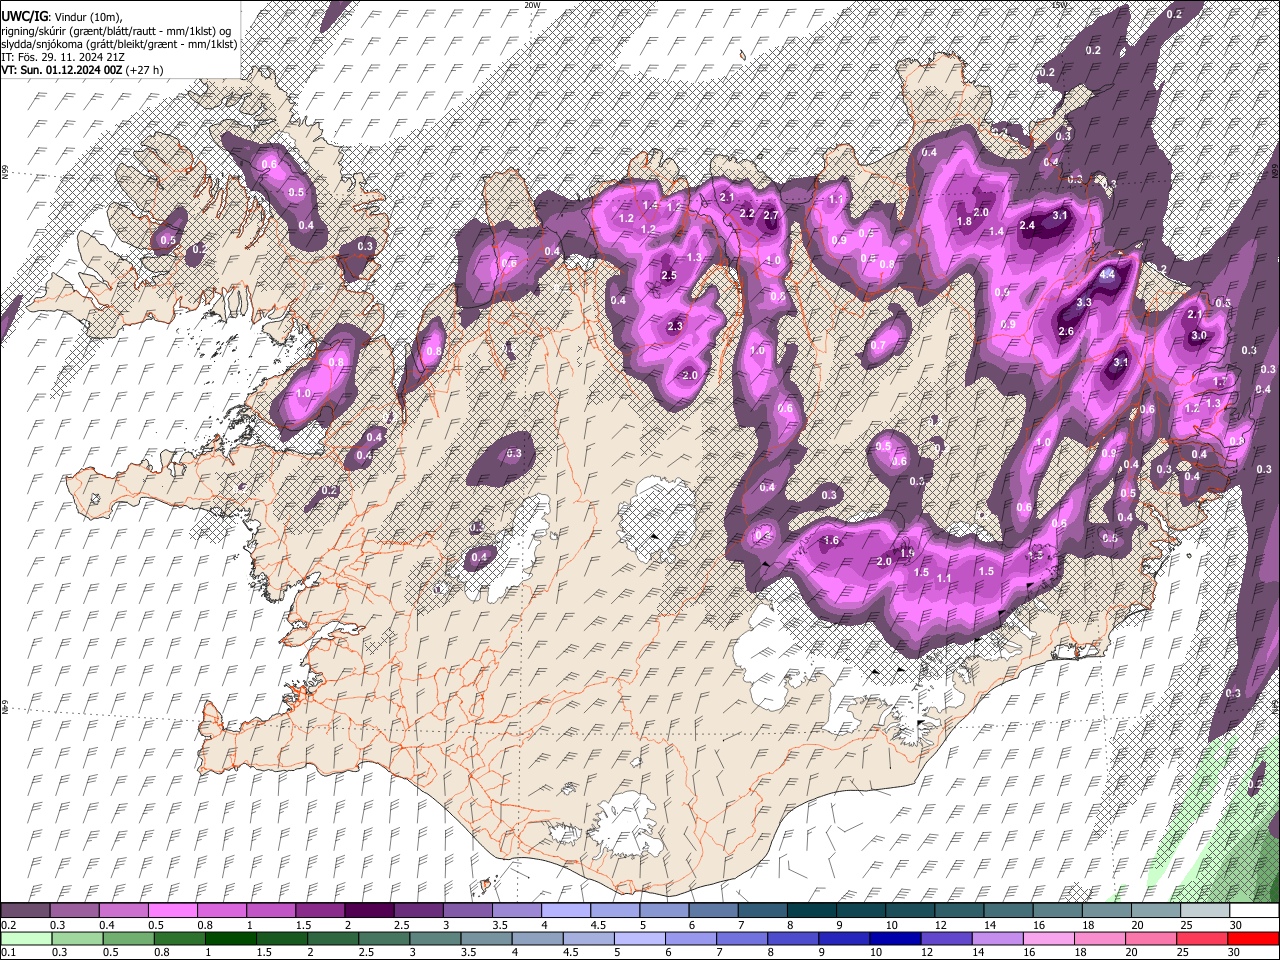Click the light lavender swatch starting at 4, top legend row

click(564, 910)
